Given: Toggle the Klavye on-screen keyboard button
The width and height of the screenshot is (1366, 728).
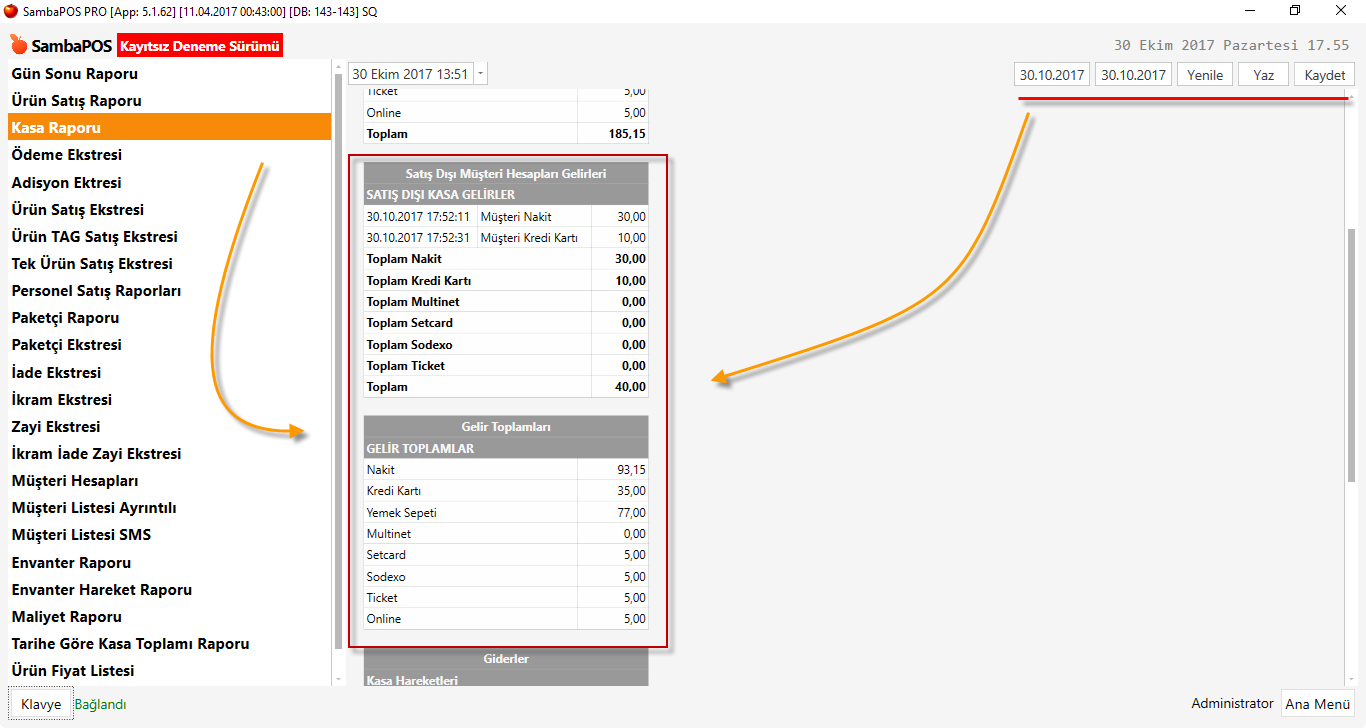Looking at the screenshot, I should [41, 704].
